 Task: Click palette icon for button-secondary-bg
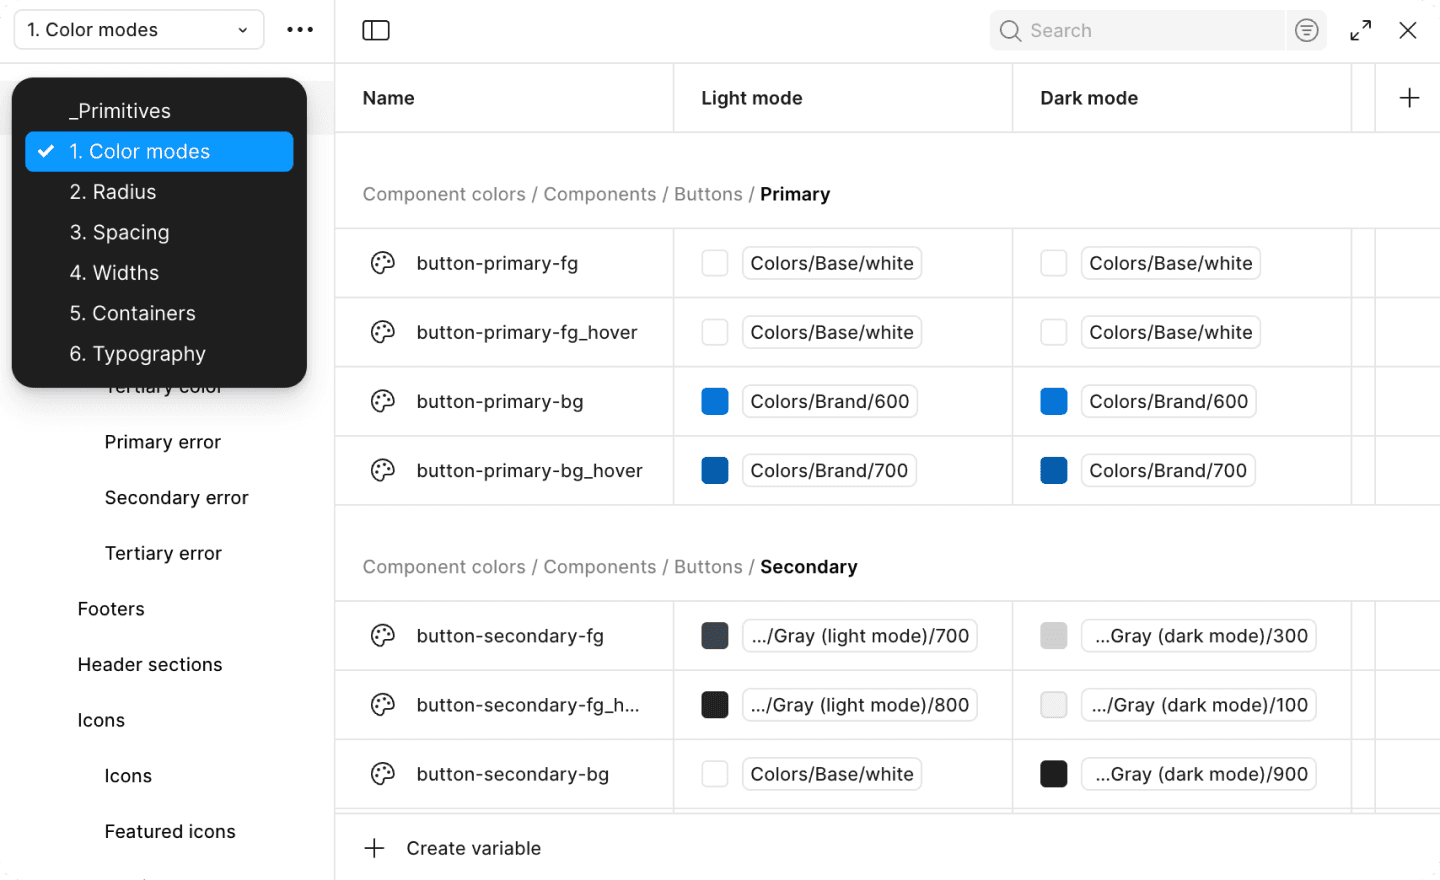pyautogui.click(x=383, y=774)
